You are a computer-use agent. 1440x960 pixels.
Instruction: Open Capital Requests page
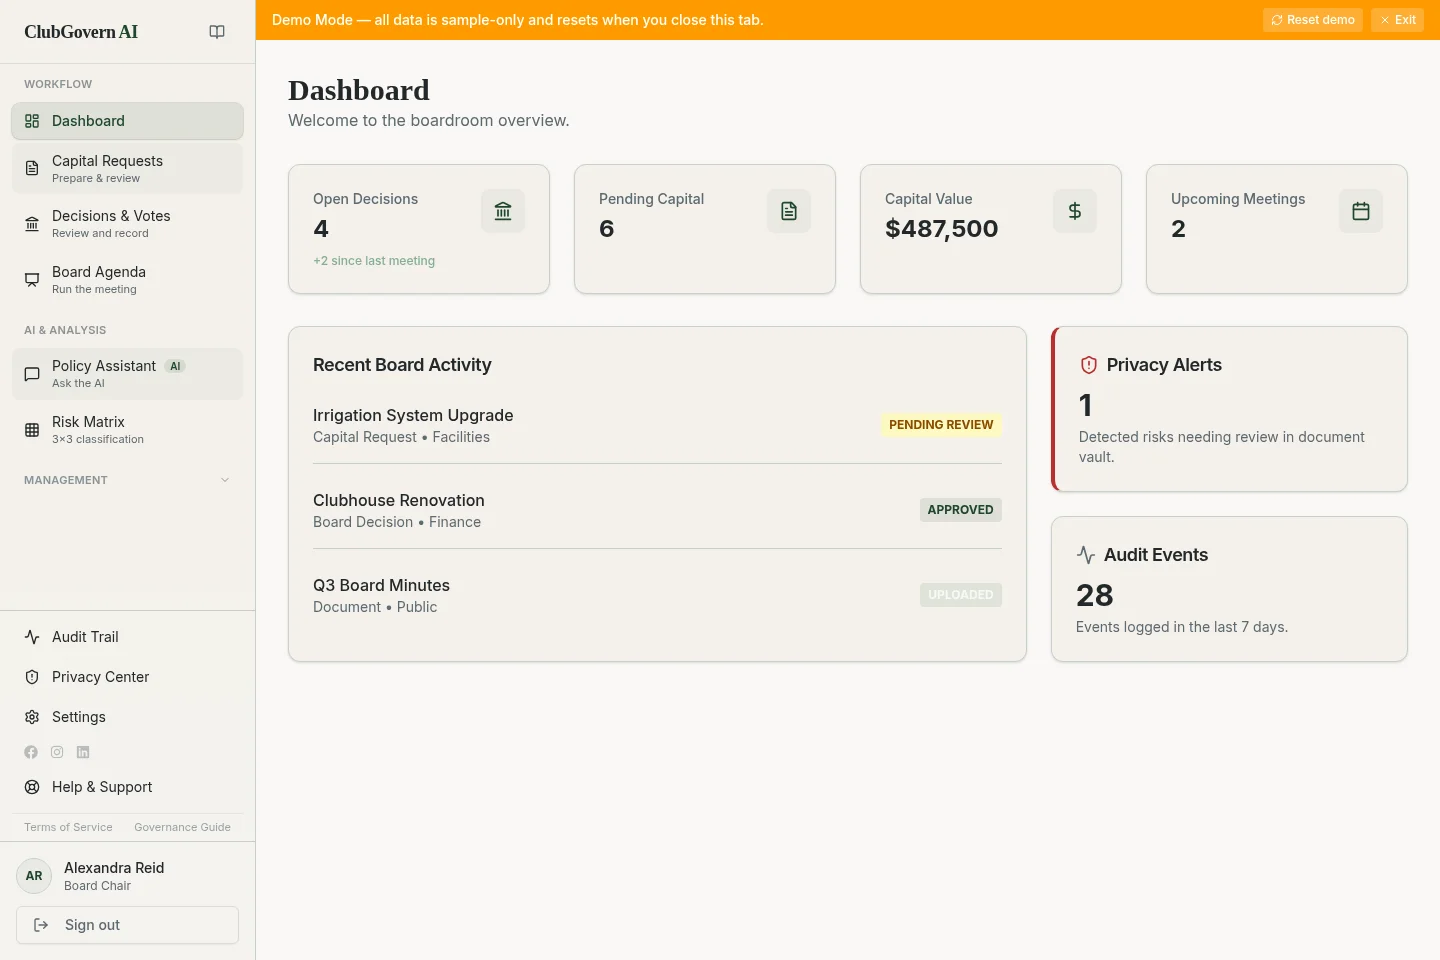(128, 168)
